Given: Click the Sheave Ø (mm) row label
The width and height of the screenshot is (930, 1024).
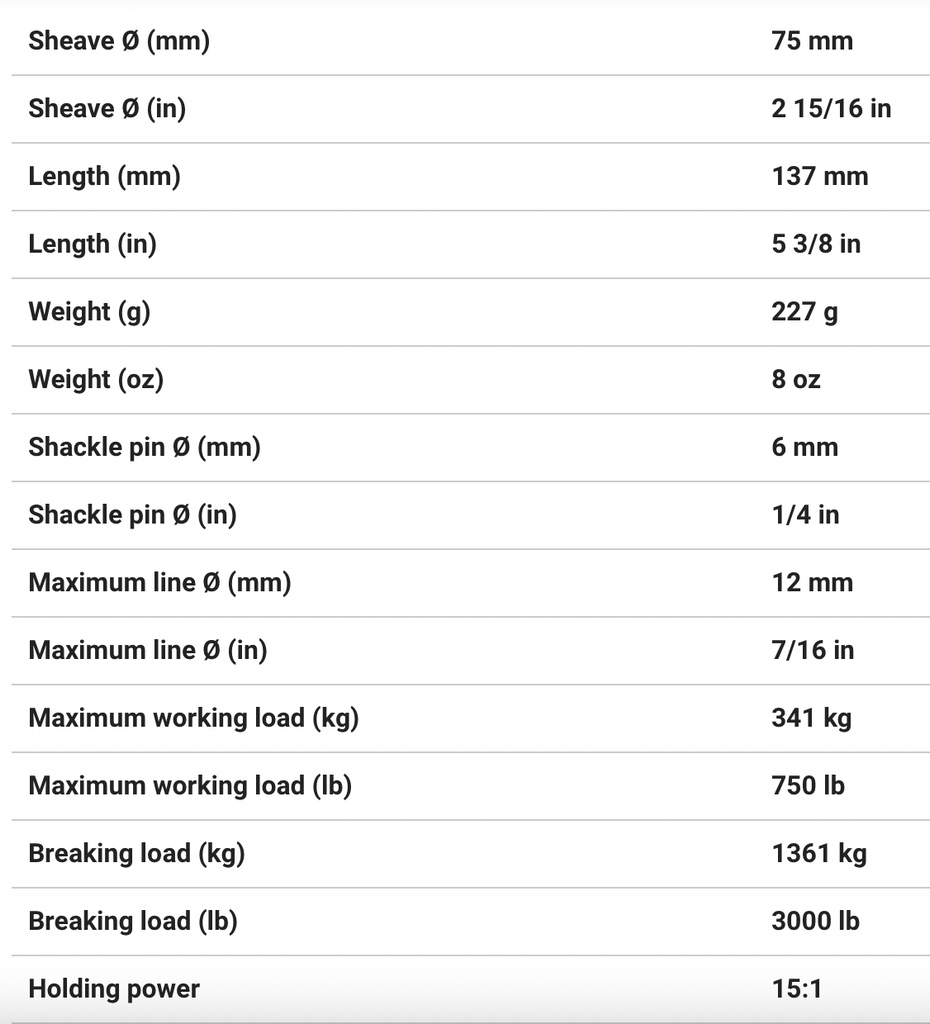Looking at the screenshot, I should coord(119,41).
